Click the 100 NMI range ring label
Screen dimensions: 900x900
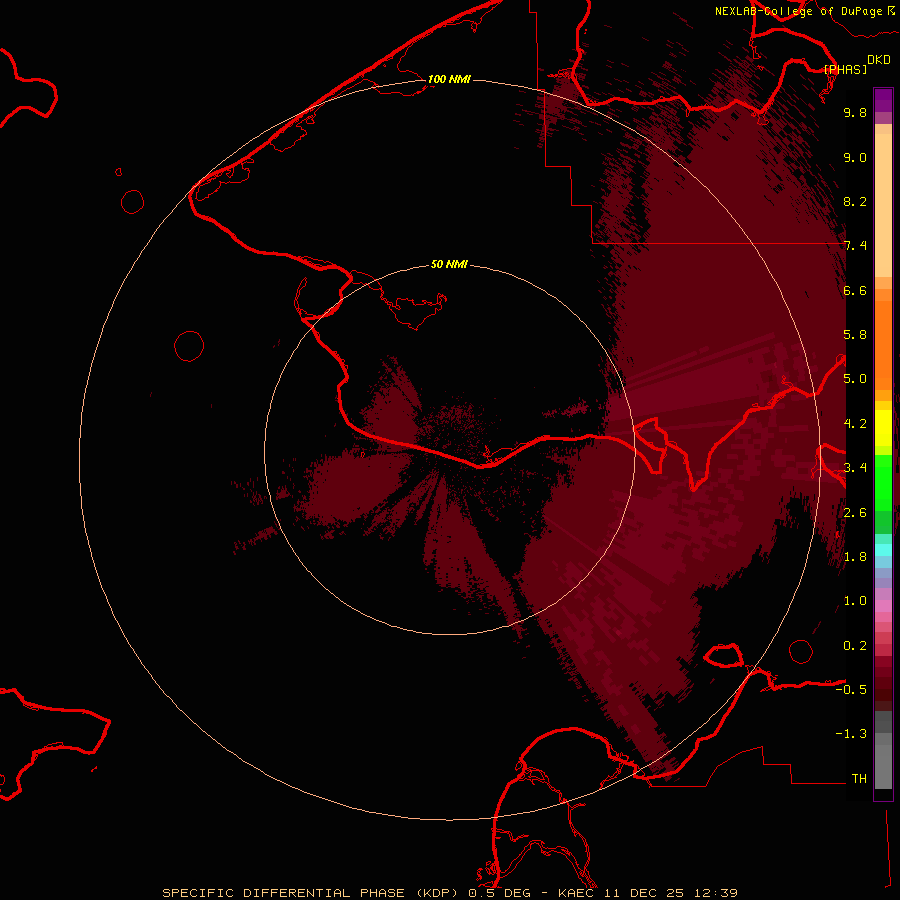[449, 79]
